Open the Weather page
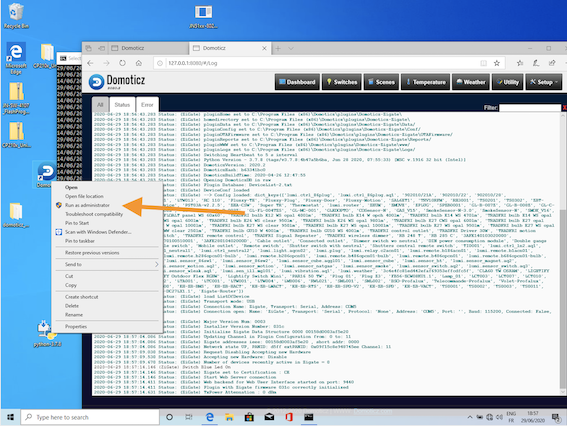This screenshot has width=567, height=426. [x=470, y=82]
